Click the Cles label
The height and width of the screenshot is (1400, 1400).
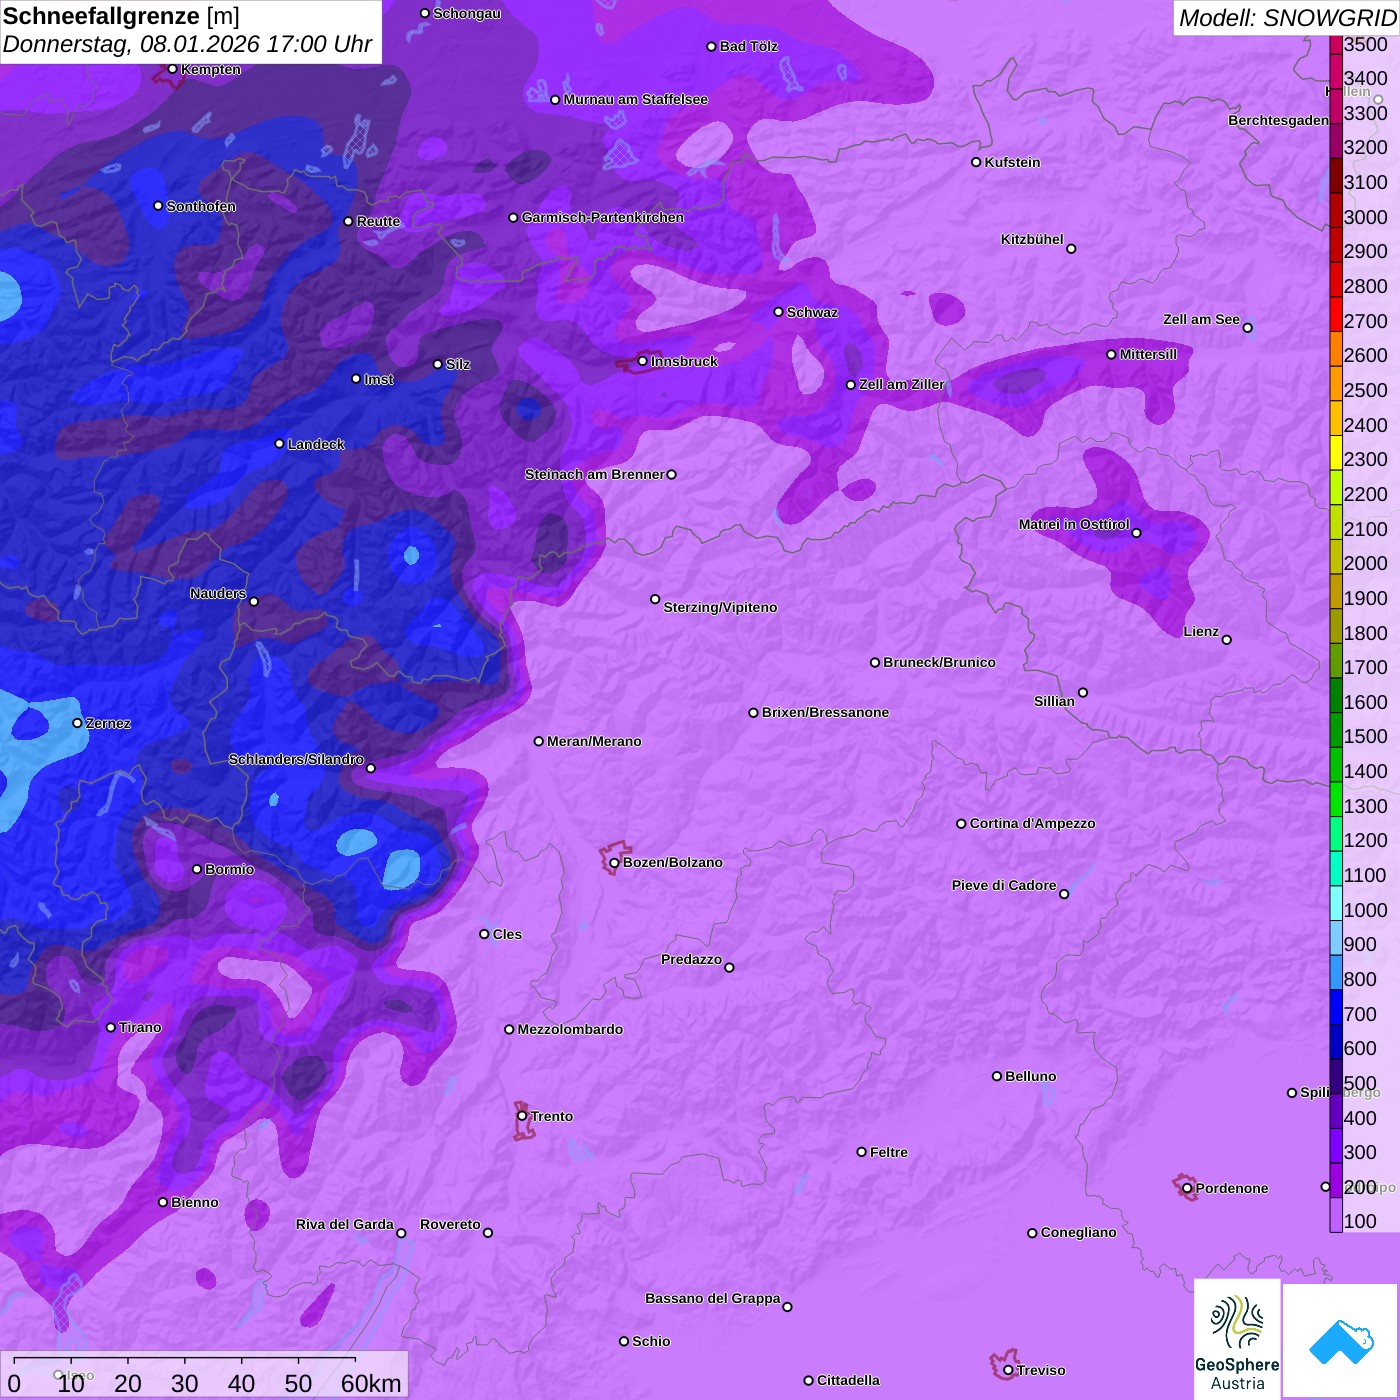pos(507,934)
